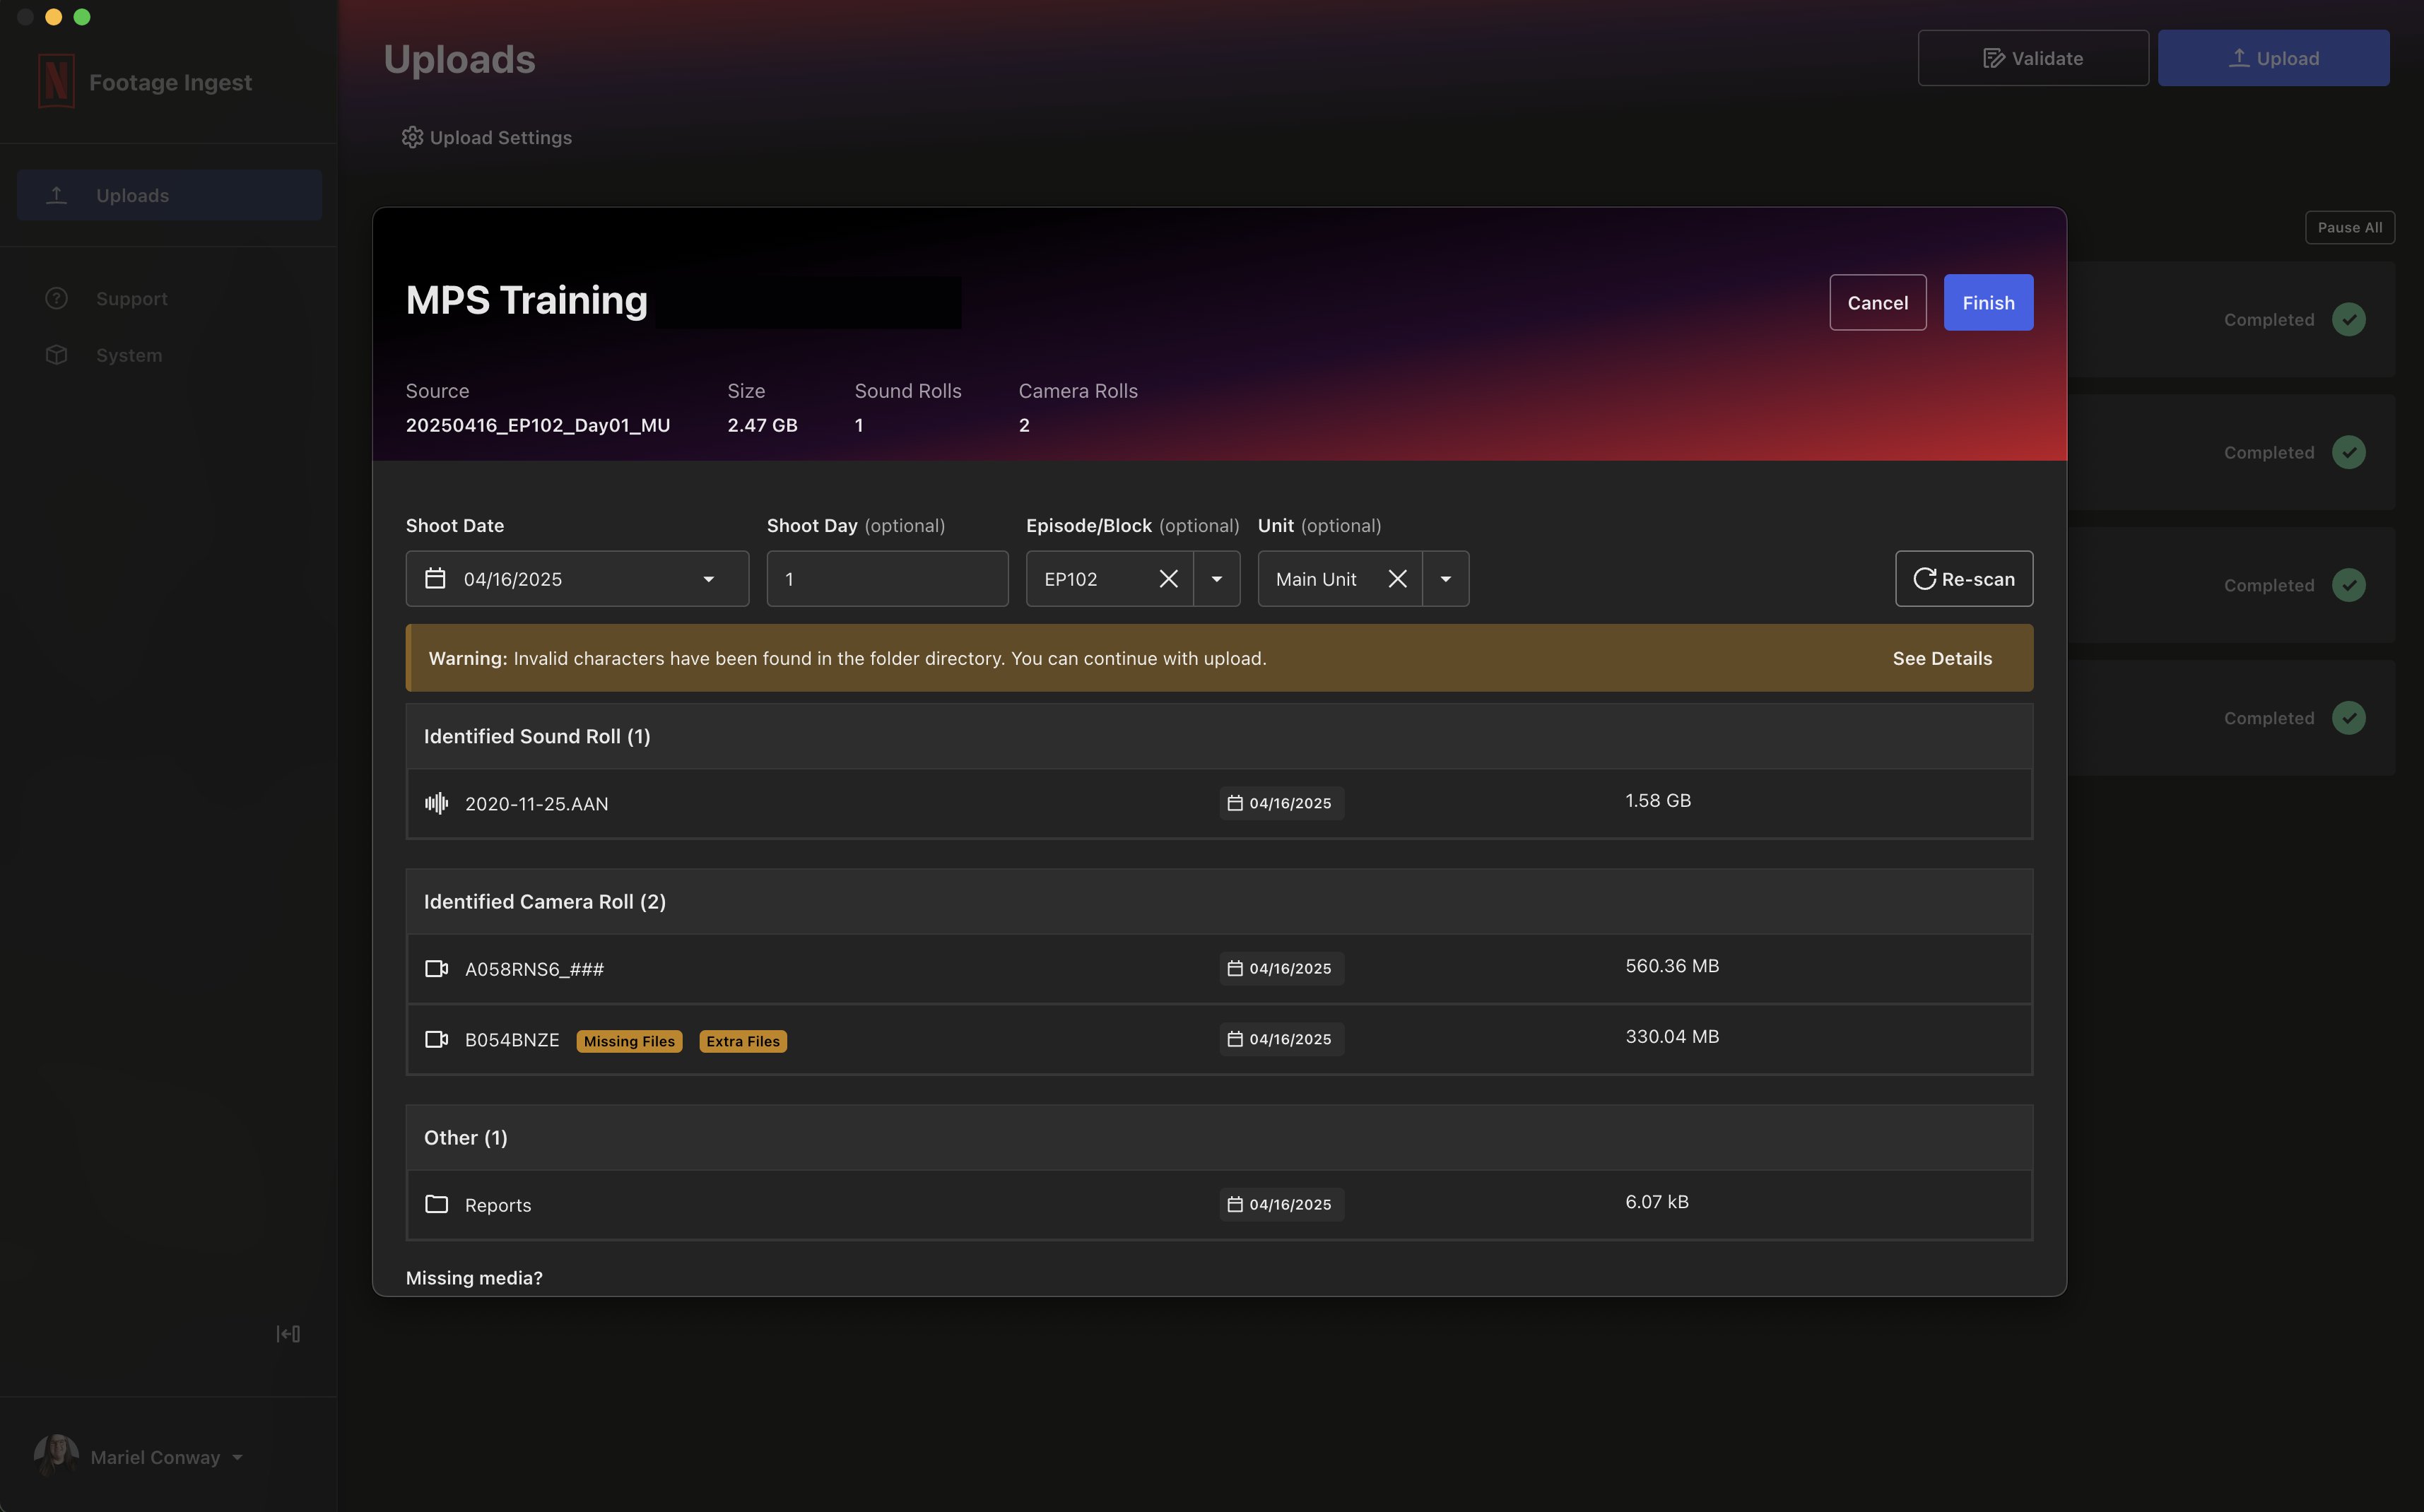Click the Re-scan button
The width and height of the screenshot is (2424, 1512).
point(1963,578)
